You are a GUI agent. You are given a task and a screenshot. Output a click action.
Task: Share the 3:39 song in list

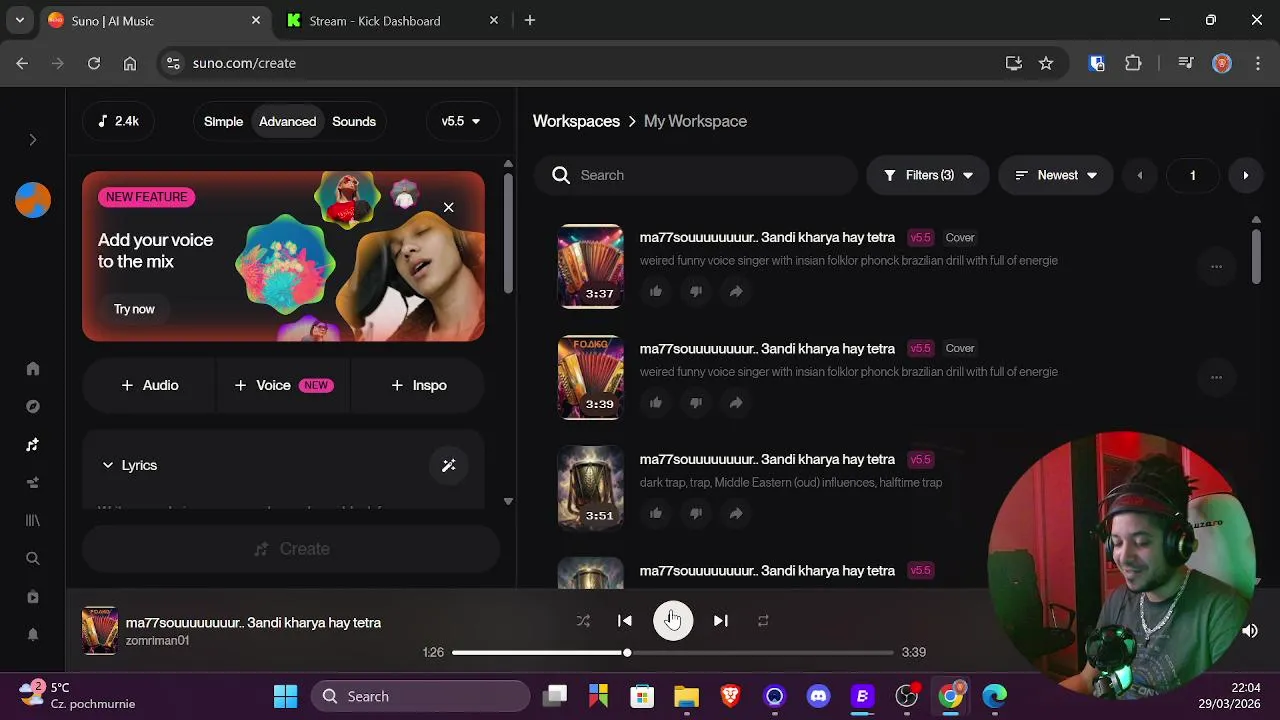coord(736,402)
